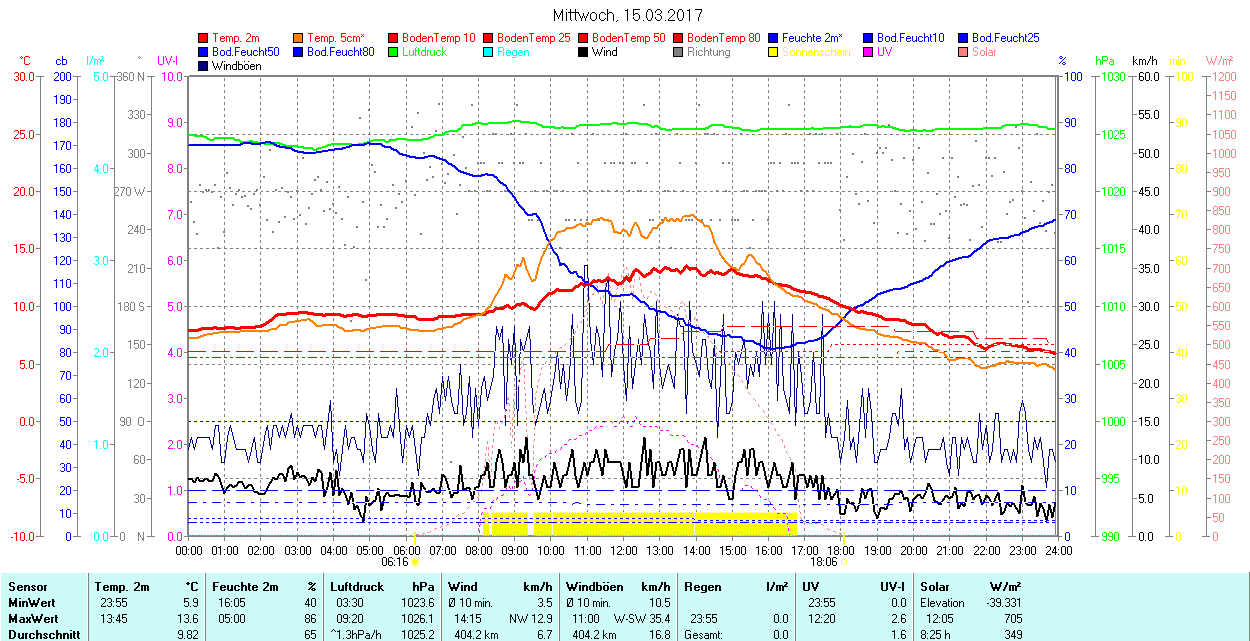1250x641 pixels.
Task: Select the green Luftdruck legend swatch
Action: tap(395, 52)
